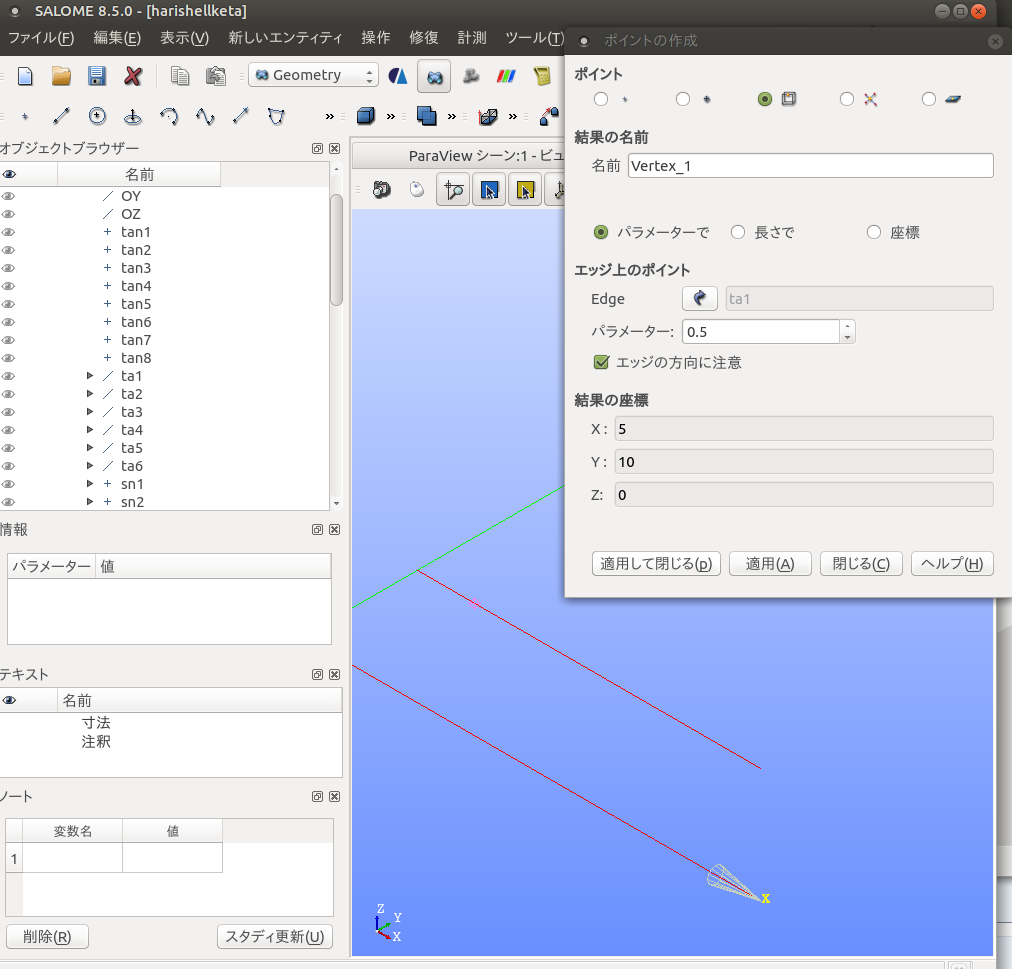Viewport: 1012px width, 969px height.
Task: Select the create arc tool
Action: pyautogui.click(x=169, y=116)
